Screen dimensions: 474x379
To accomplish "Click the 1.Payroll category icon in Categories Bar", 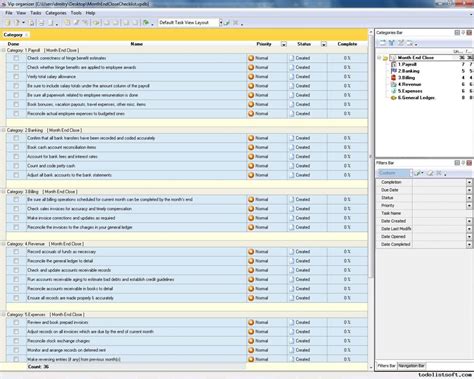I will point(393,64).
